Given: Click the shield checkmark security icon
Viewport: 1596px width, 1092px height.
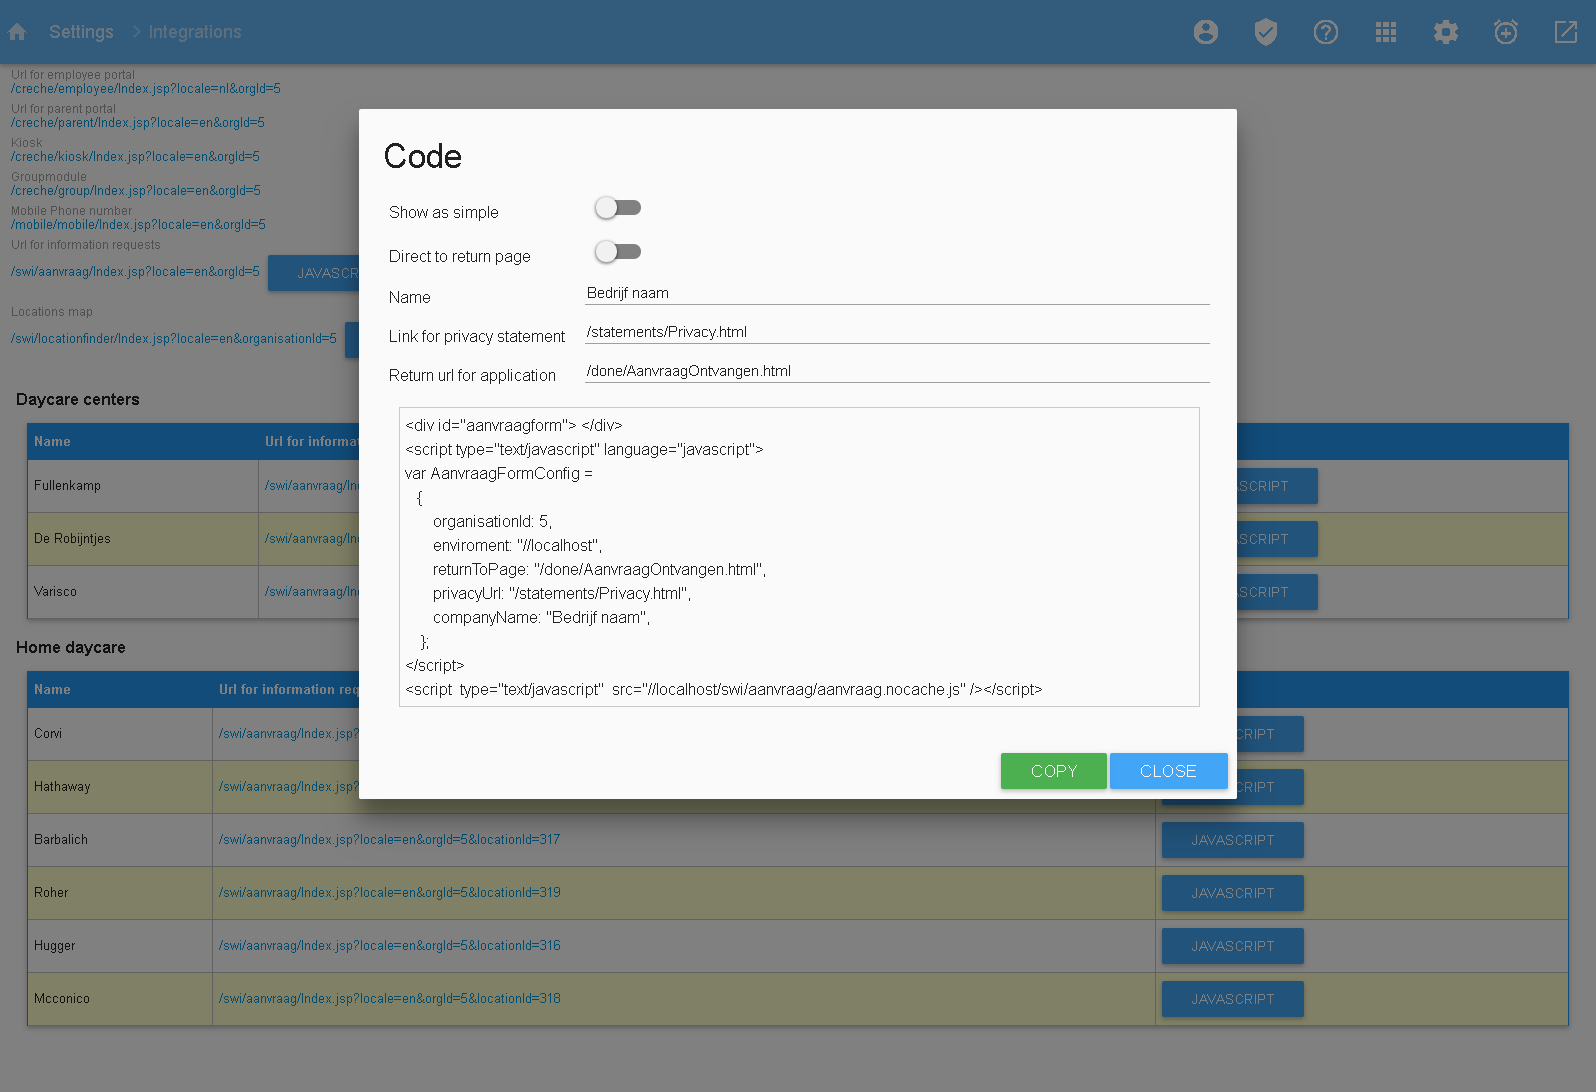Looking at the screenshot, I should click(1266, 32).
